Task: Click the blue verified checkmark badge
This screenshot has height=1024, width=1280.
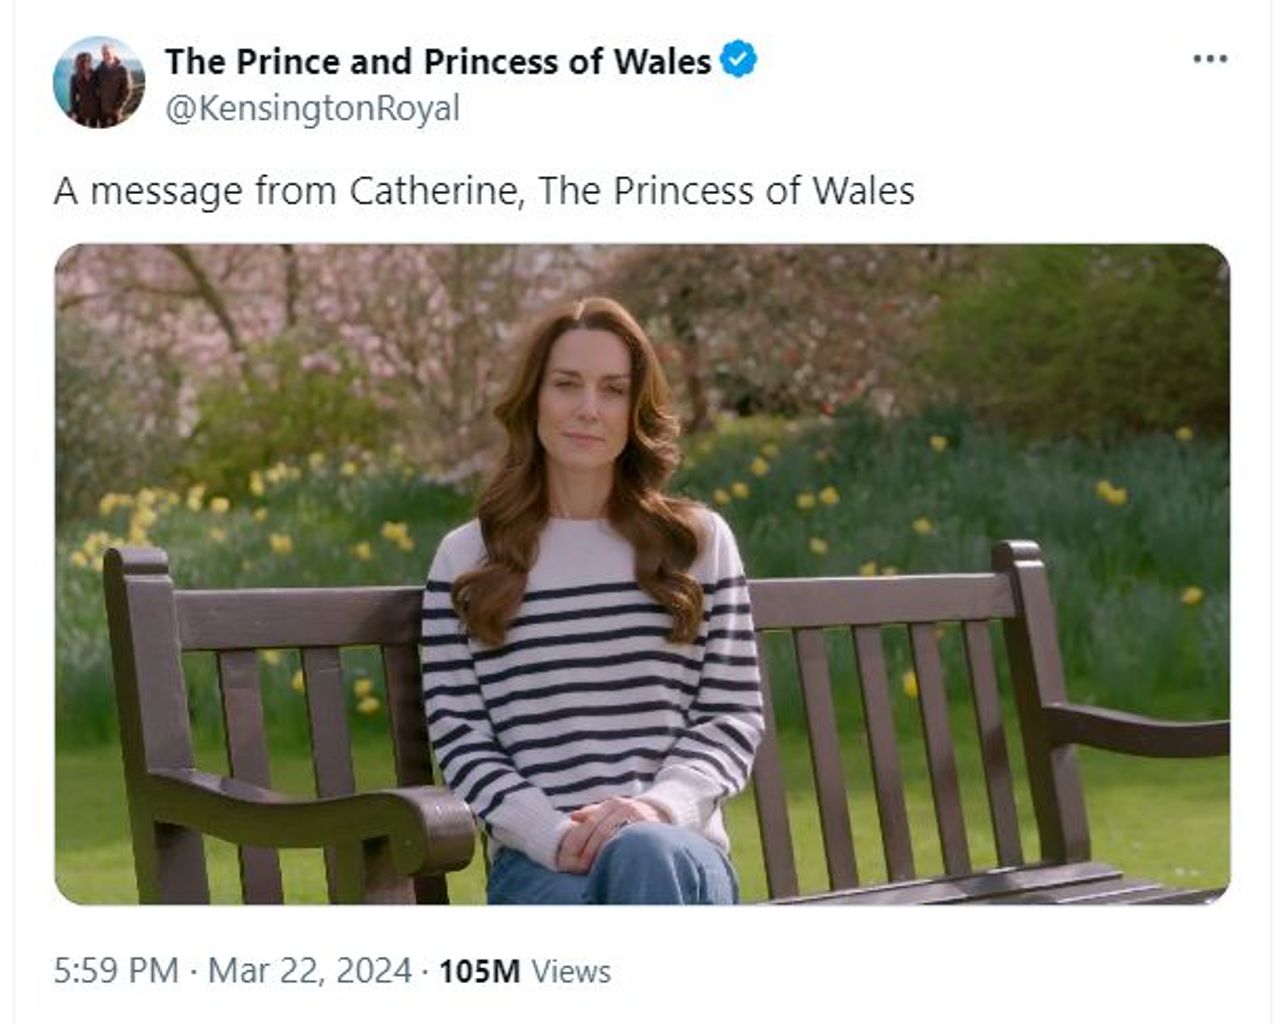Action: tap(739, 60)
